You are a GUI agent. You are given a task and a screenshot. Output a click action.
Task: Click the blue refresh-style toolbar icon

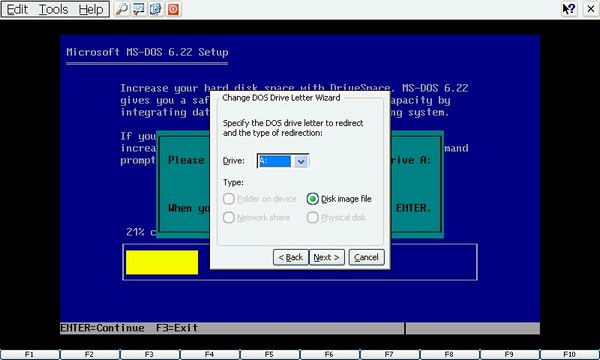click(156, 9)
